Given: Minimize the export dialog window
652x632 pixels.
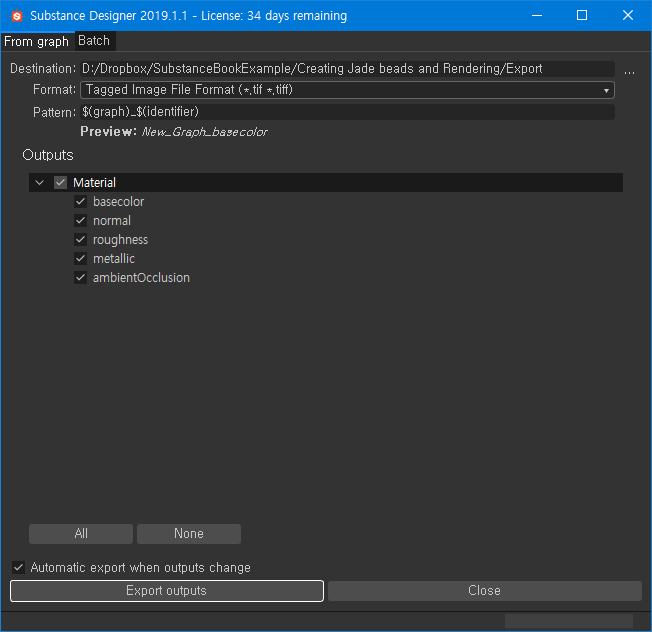Looking at the screenshot, I should click(537, 16).
